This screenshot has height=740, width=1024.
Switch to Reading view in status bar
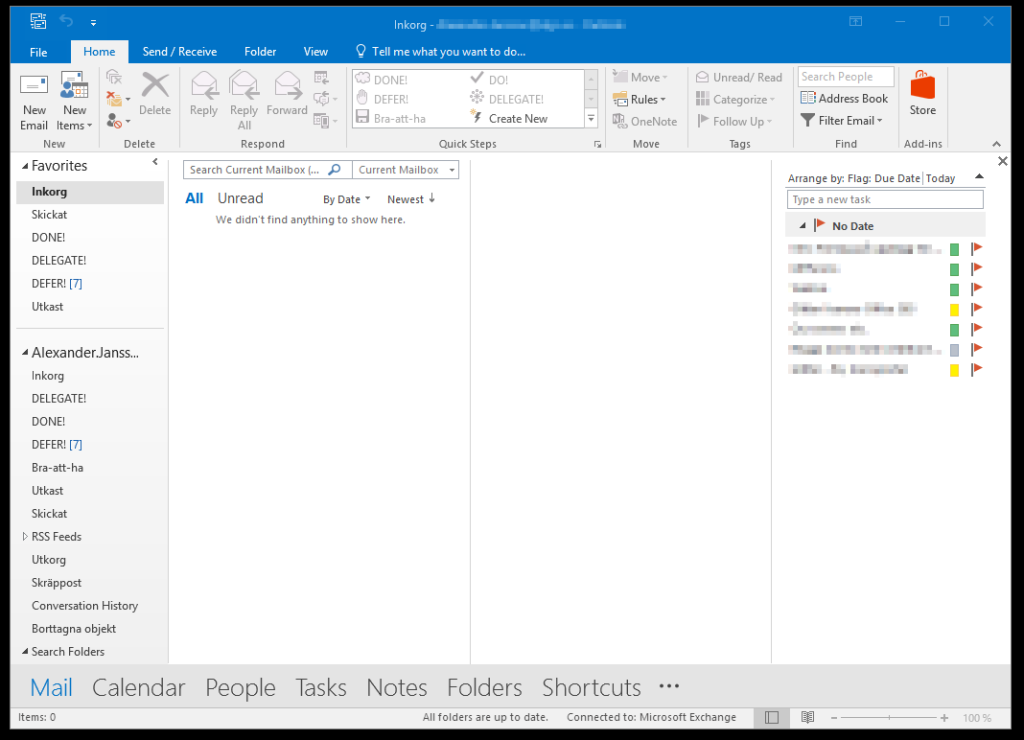807,717
